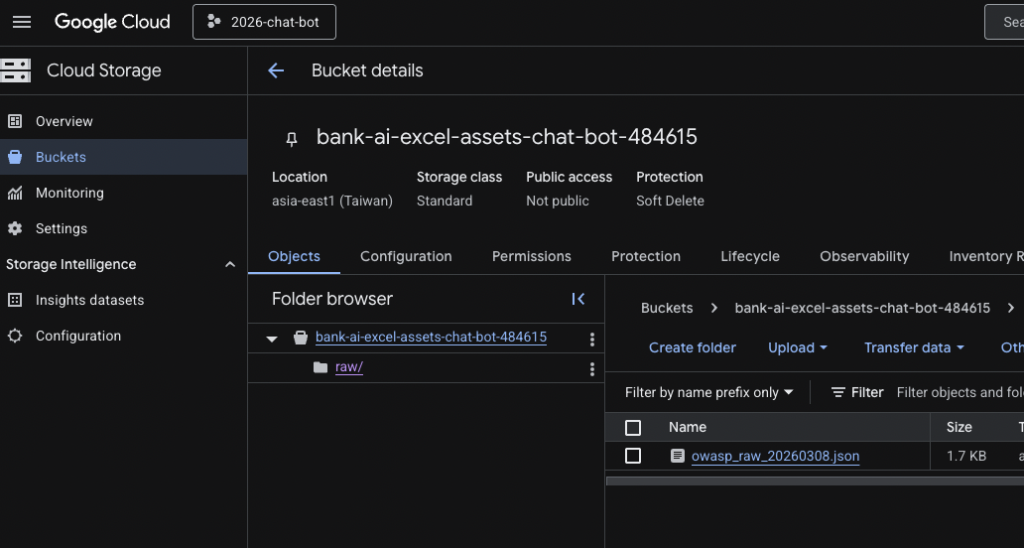Click the pin icon beside bucket name
Image resolution: width=1024 pixels, height=548 pixels.
click(292, 138)
